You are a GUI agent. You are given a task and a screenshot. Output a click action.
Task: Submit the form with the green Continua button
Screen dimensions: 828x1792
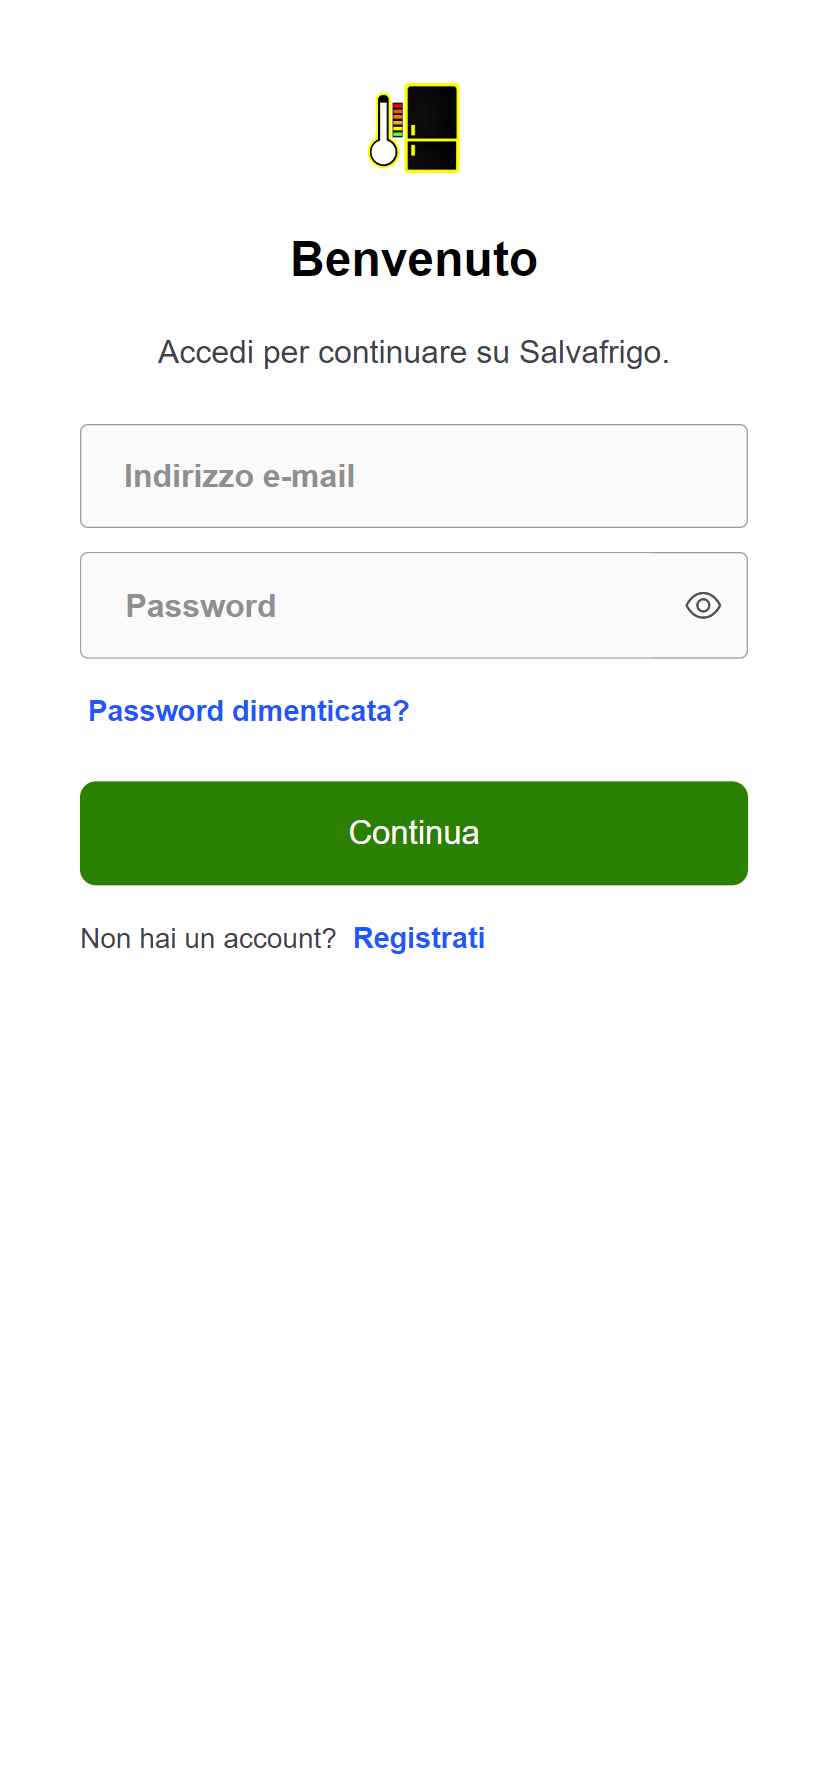[414, 833]
